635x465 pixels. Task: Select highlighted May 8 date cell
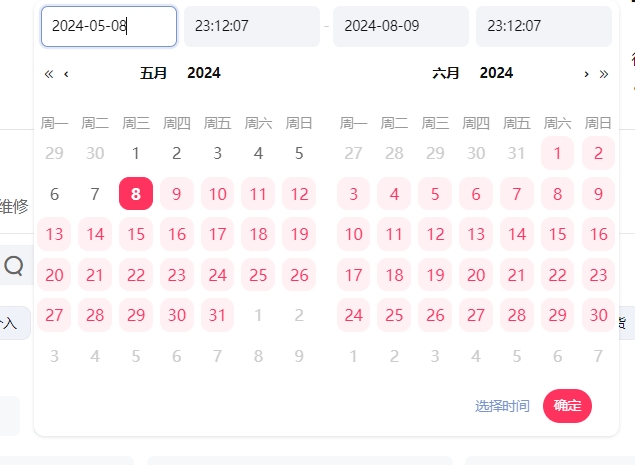click(136, 194)
